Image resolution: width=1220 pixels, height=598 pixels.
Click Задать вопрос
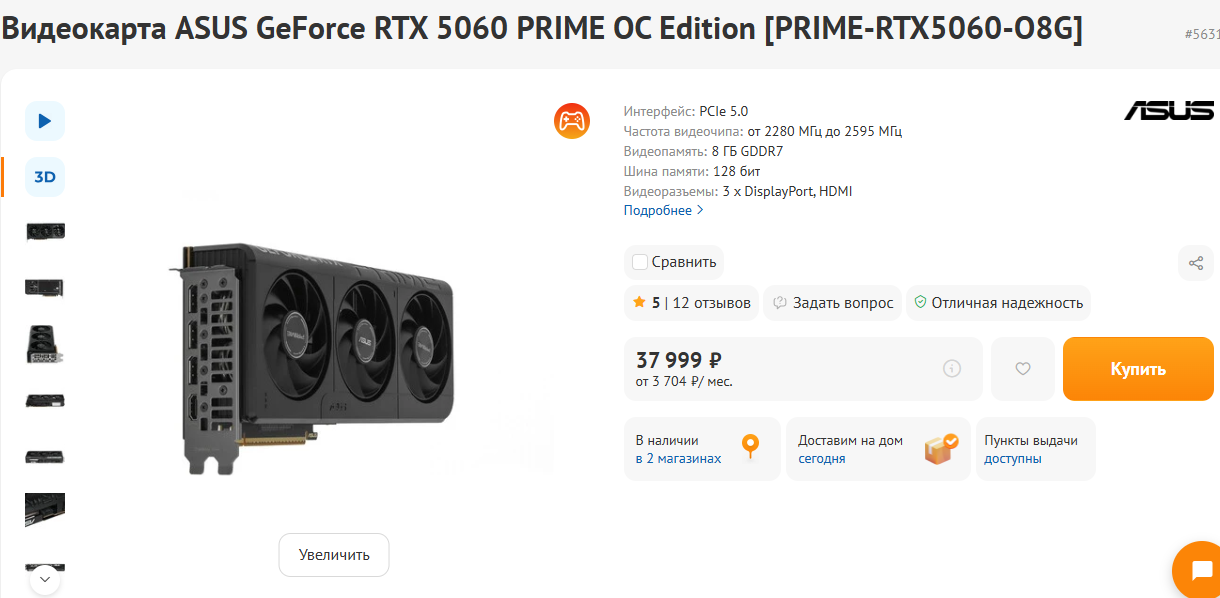click(833, 303)
